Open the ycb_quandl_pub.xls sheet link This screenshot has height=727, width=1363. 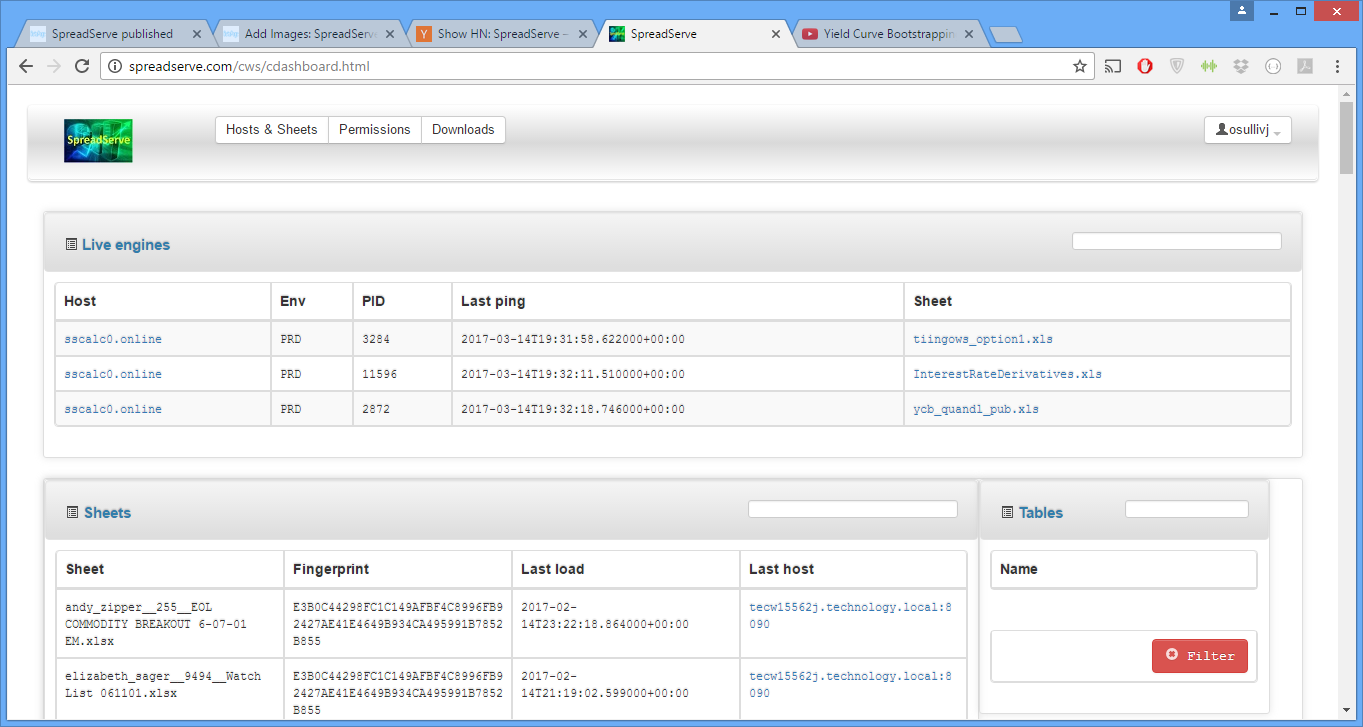[976, 409]
